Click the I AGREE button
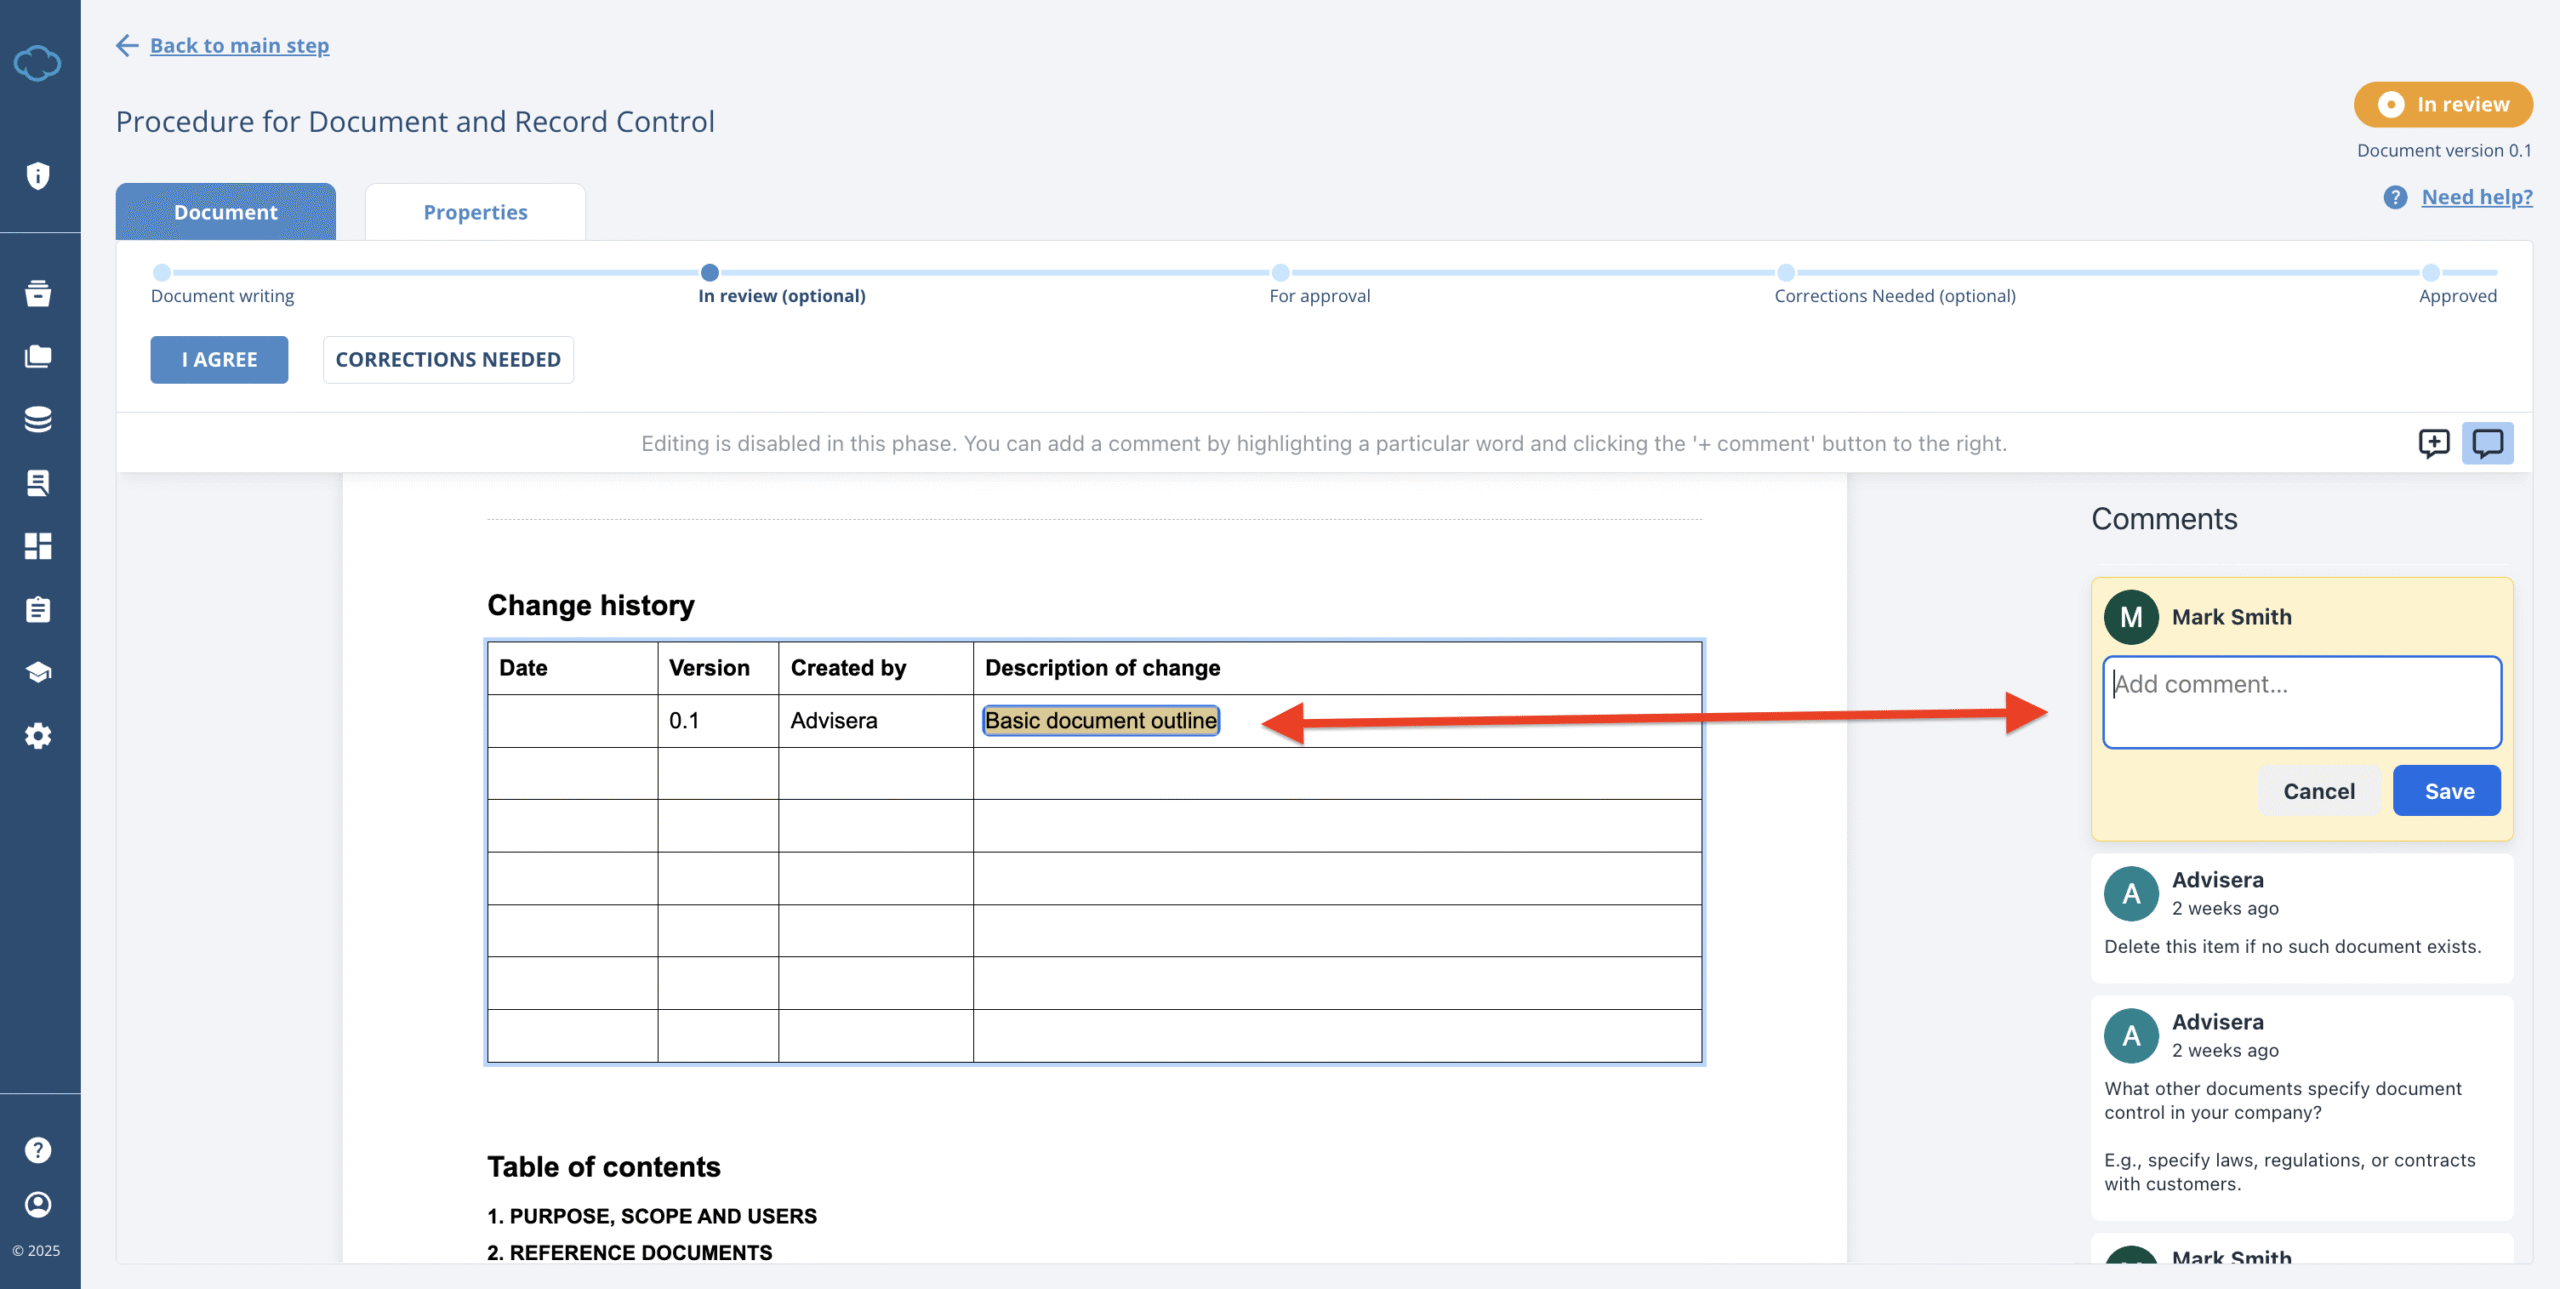2560x1289 pixels. tap(219, 359)
